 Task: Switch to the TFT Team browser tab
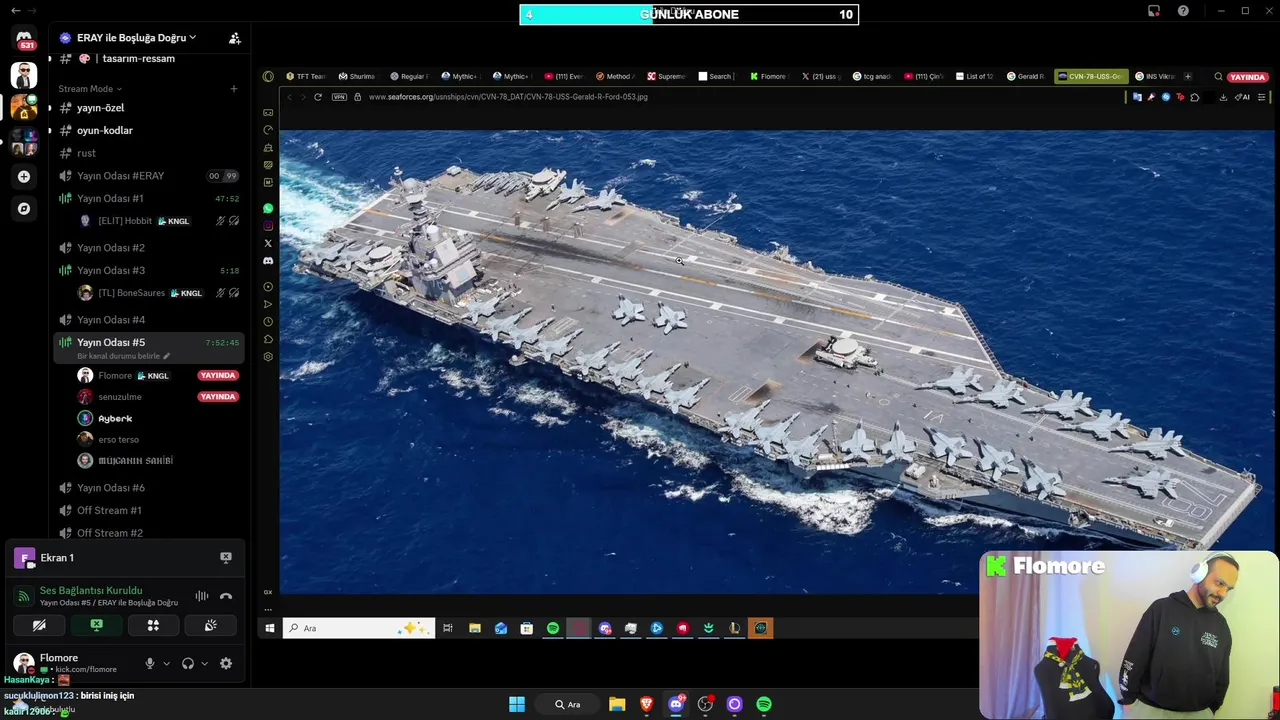[x=306, y=77]
